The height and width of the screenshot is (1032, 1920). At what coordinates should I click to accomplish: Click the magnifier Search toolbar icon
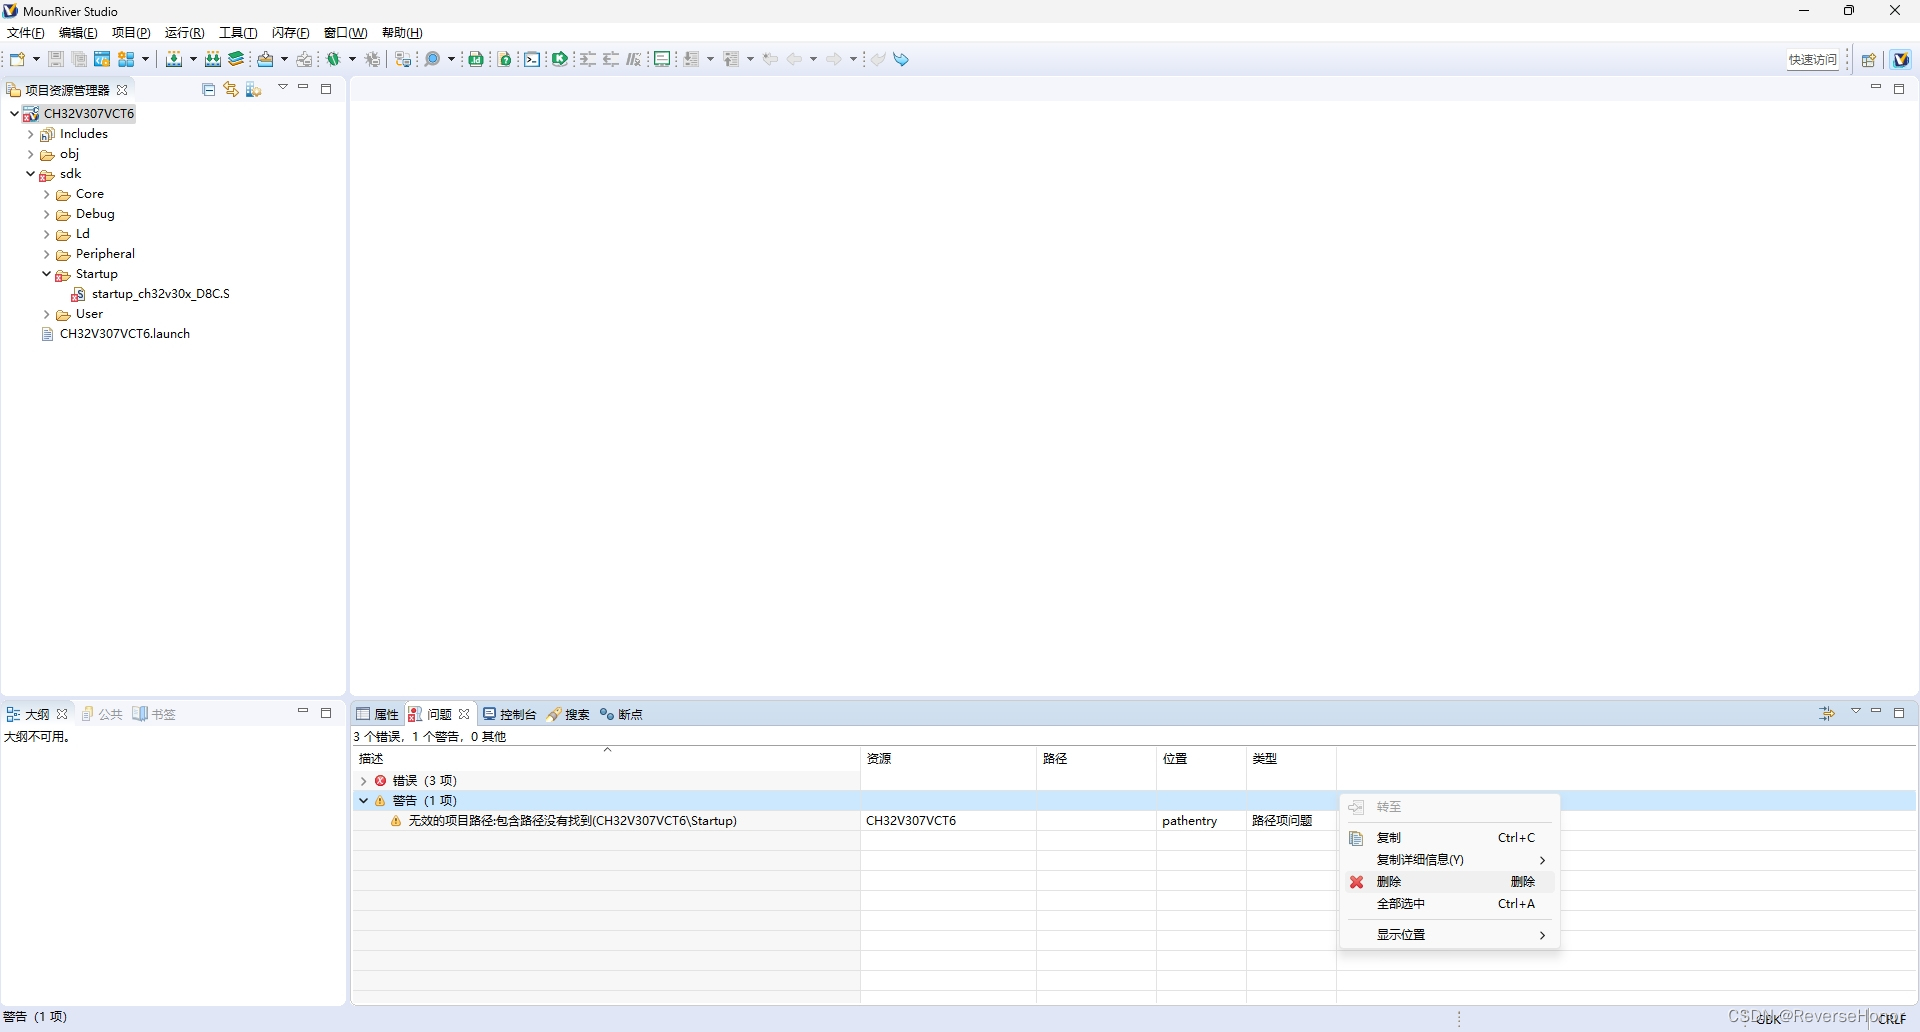click(432, 59)
